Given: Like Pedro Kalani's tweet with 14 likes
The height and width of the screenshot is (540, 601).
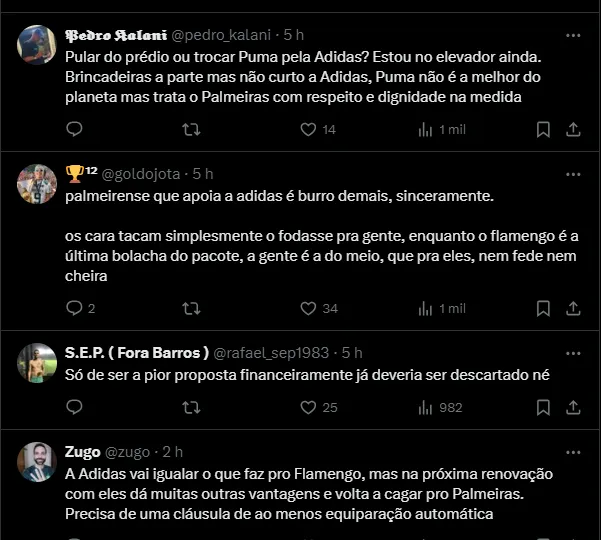Looking at the screenshot, I should coord(308,129).
